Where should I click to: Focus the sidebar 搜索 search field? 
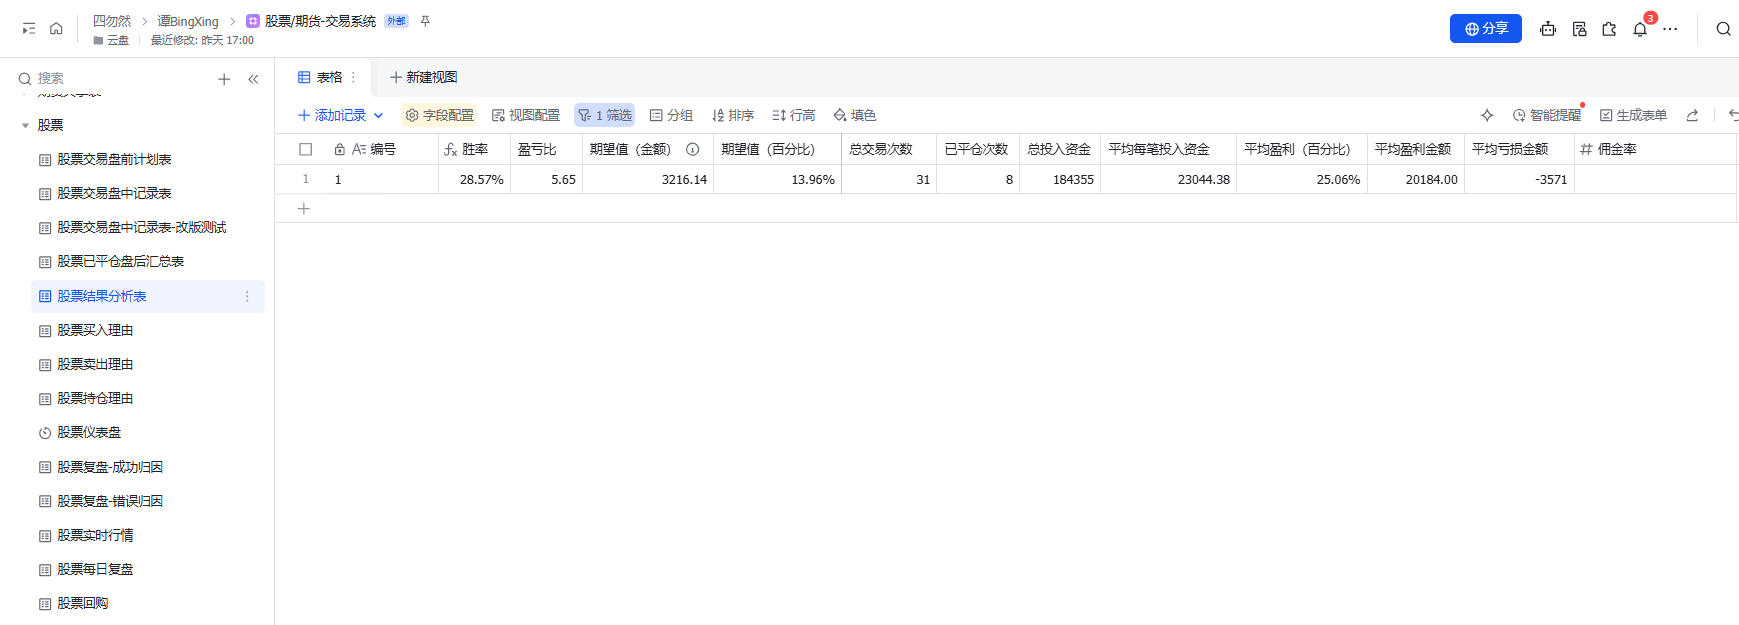click(110, 78)
